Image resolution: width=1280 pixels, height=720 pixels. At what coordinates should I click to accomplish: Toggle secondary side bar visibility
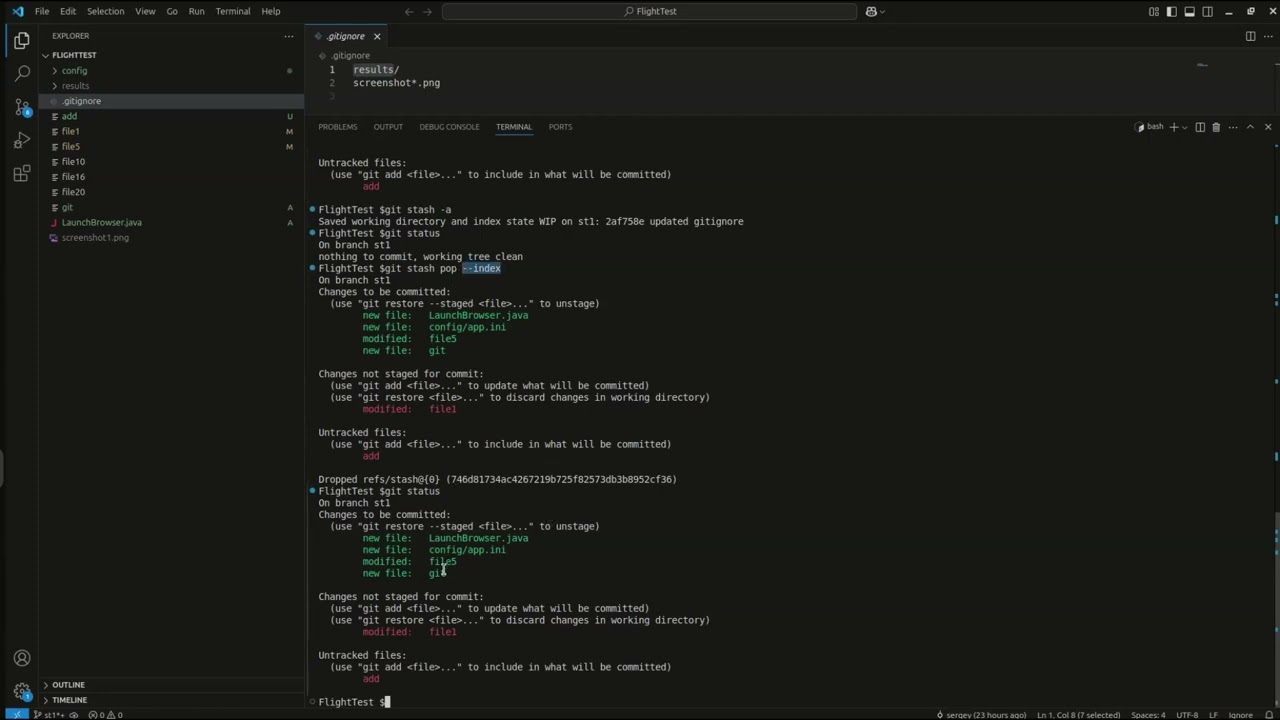coord(1207,11)
